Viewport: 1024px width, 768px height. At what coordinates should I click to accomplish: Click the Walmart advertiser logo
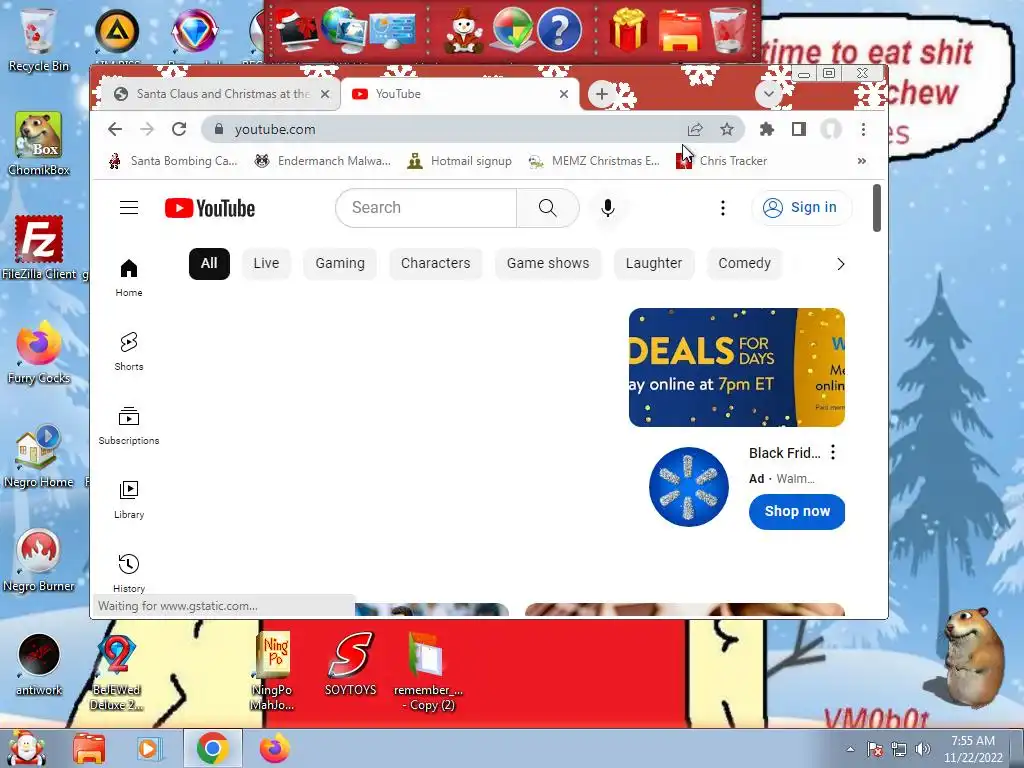point(688,487)
